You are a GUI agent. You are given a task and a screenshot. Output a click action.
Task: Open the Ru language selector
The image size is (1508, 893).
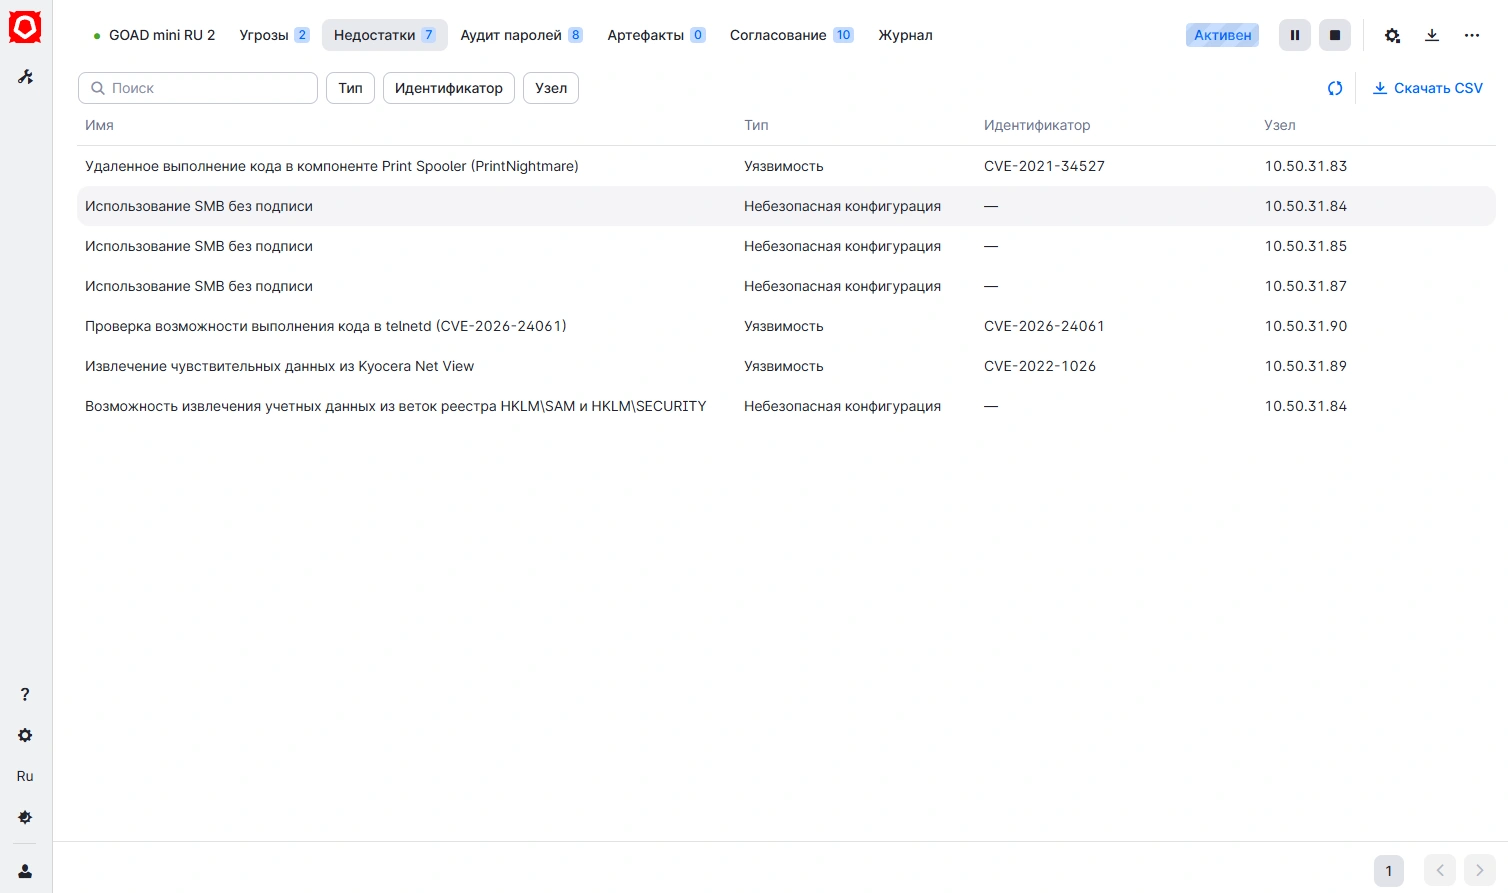[x=25, y=776]
